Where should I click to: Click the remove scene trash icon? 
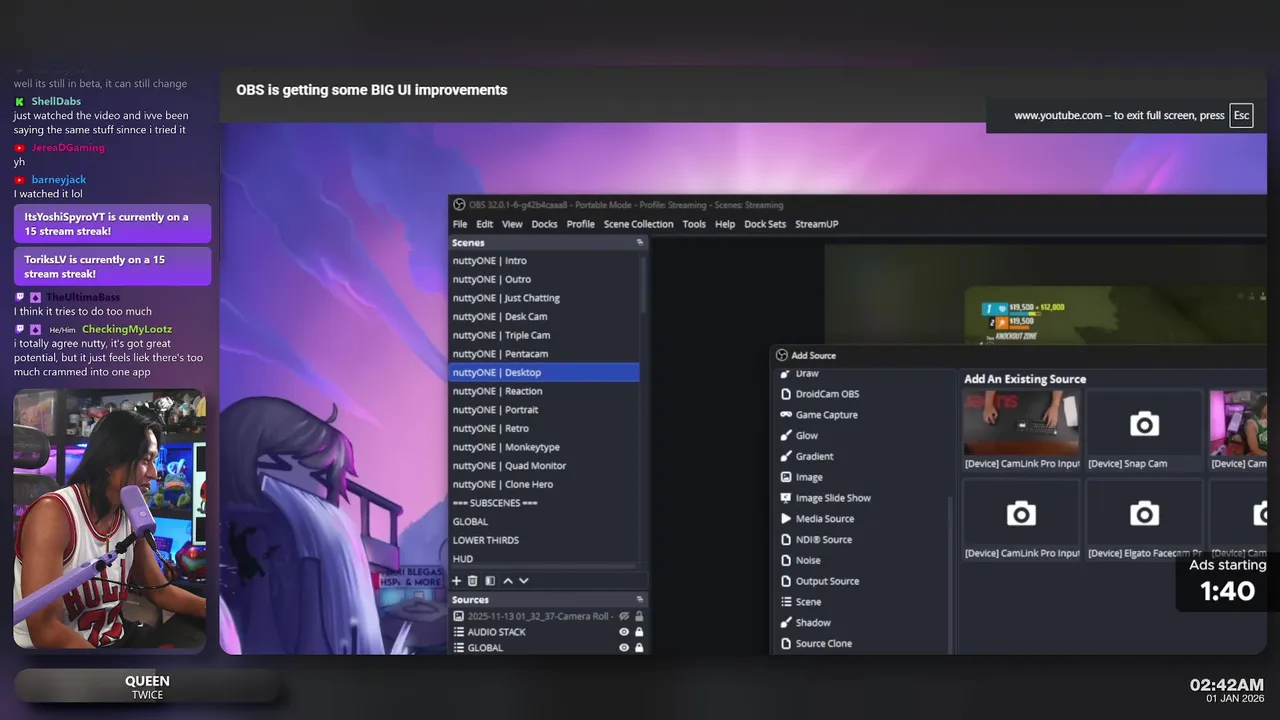(x=473, y=581)
